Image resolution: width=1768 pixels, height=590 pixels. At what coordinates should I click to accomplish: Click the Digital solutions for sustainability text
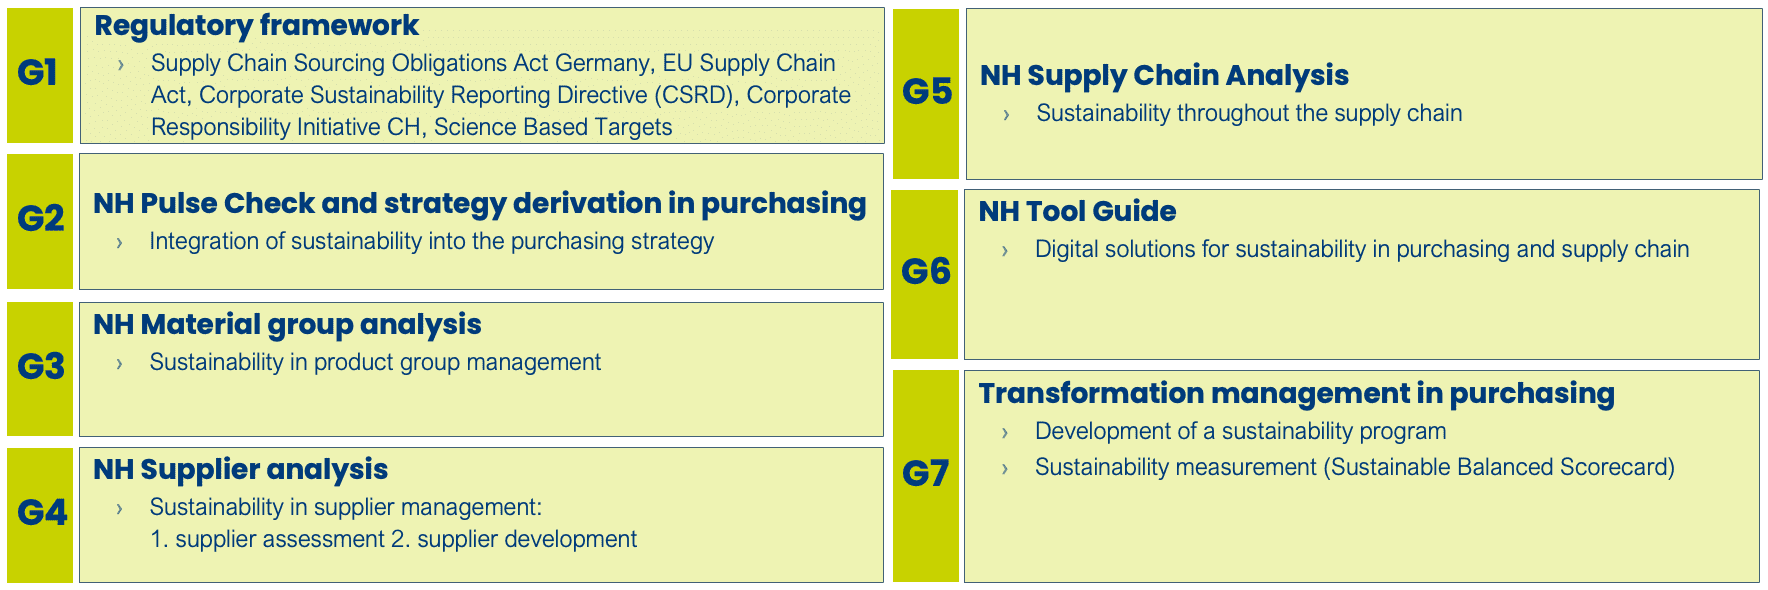[x=1361, y=250]
